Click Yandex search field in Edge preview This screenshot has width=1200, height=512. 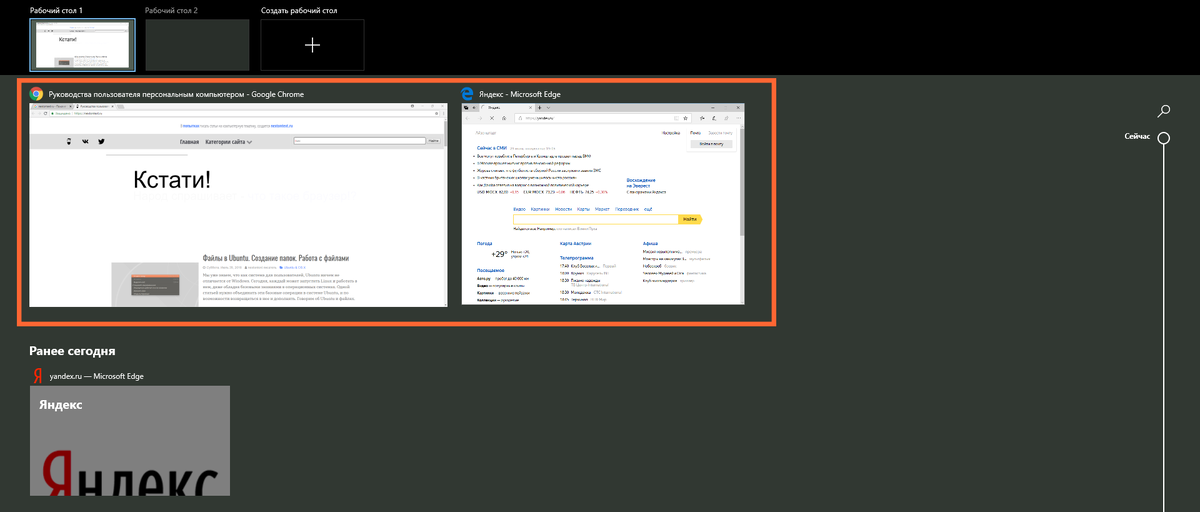click(x=595, y=219)
